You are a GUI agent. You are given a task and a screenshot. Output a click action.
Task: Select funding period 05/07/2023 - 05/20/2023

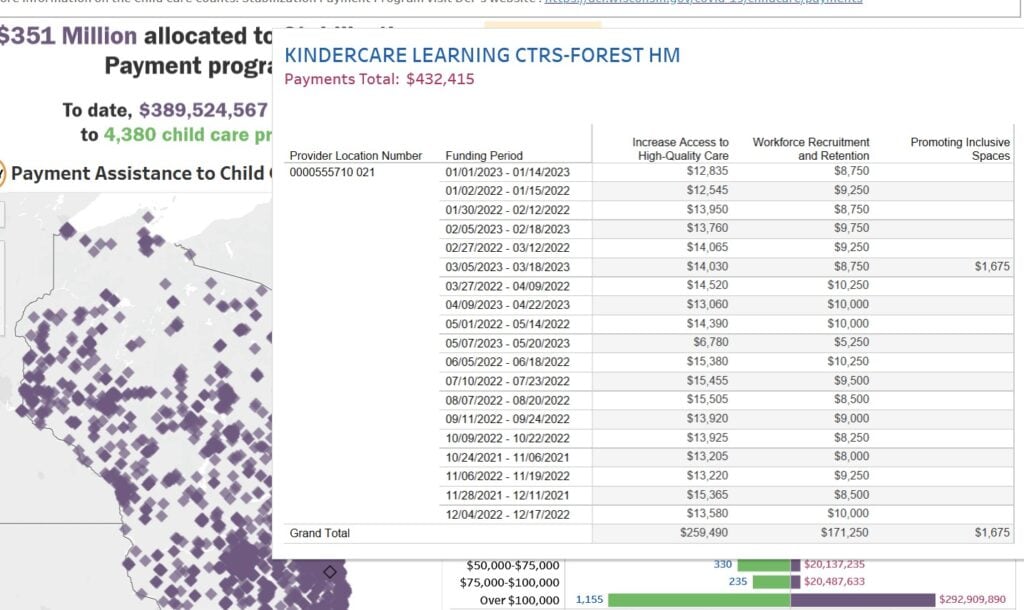coord(507,343)
